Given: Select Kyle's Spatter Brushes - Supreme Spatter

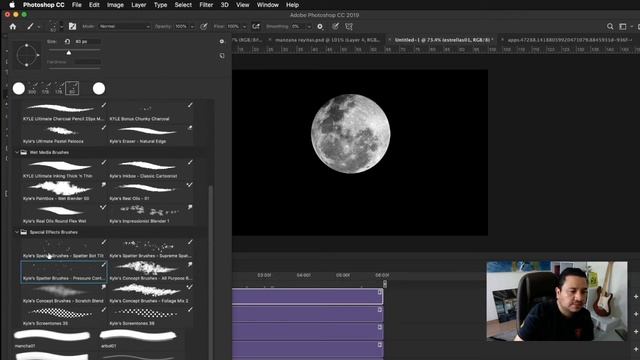Looking at the screenshot, I should 151,249.
